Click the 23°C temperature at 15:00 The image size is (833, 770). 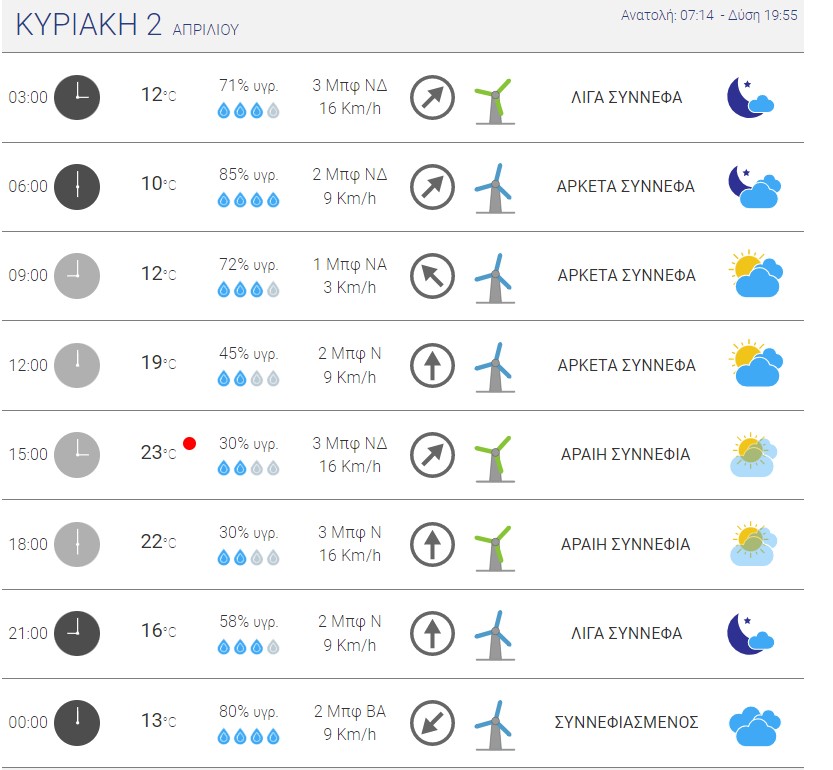point(158,453)
